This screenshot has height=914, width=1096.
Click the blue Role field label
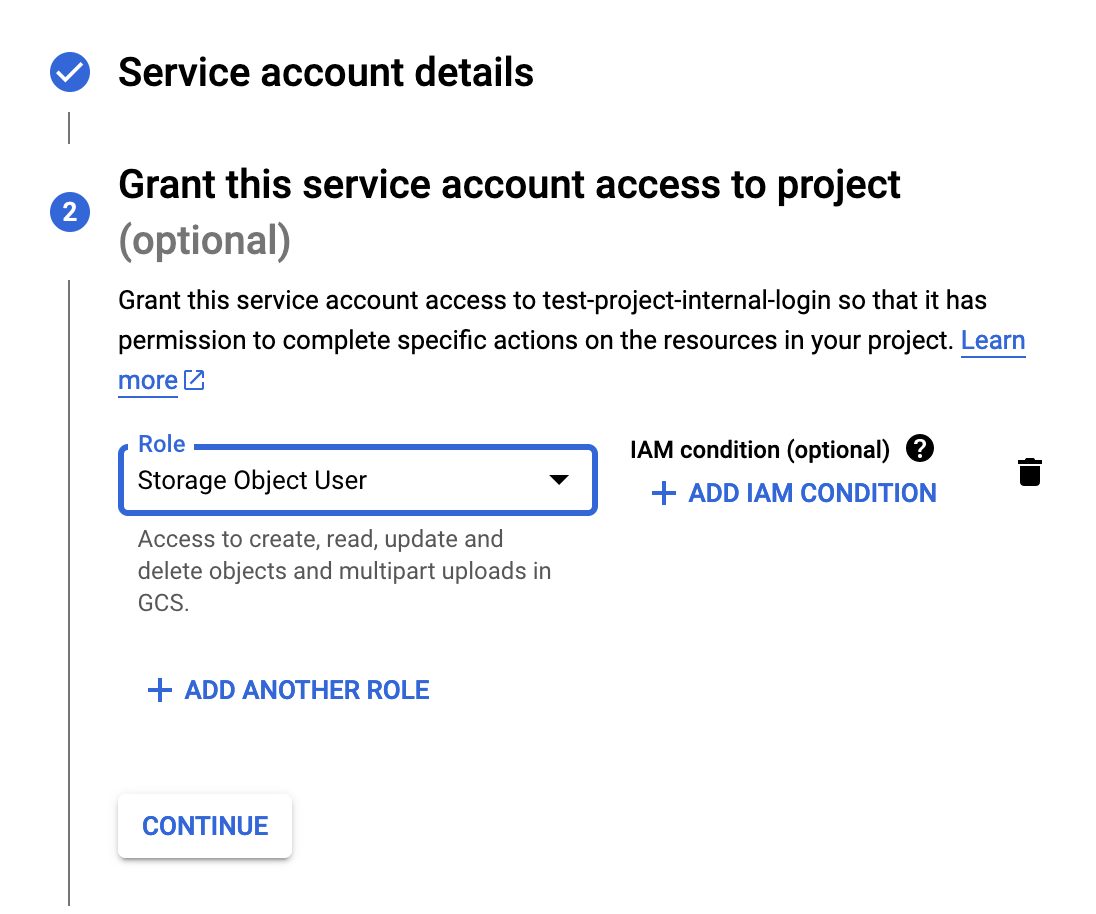click(161, 444)
